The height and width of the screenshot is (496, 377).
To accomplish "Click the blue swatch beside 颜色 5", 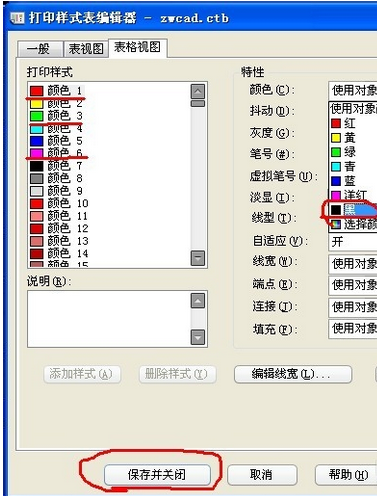I will pyautogui.click(x=37, y=141).
